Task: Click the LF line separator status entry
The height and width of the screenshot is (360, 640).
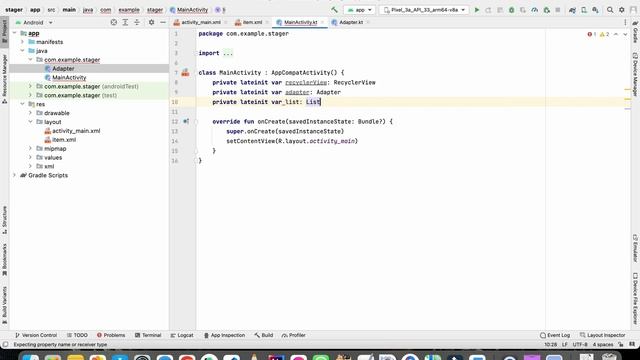Action: (565, 344)
